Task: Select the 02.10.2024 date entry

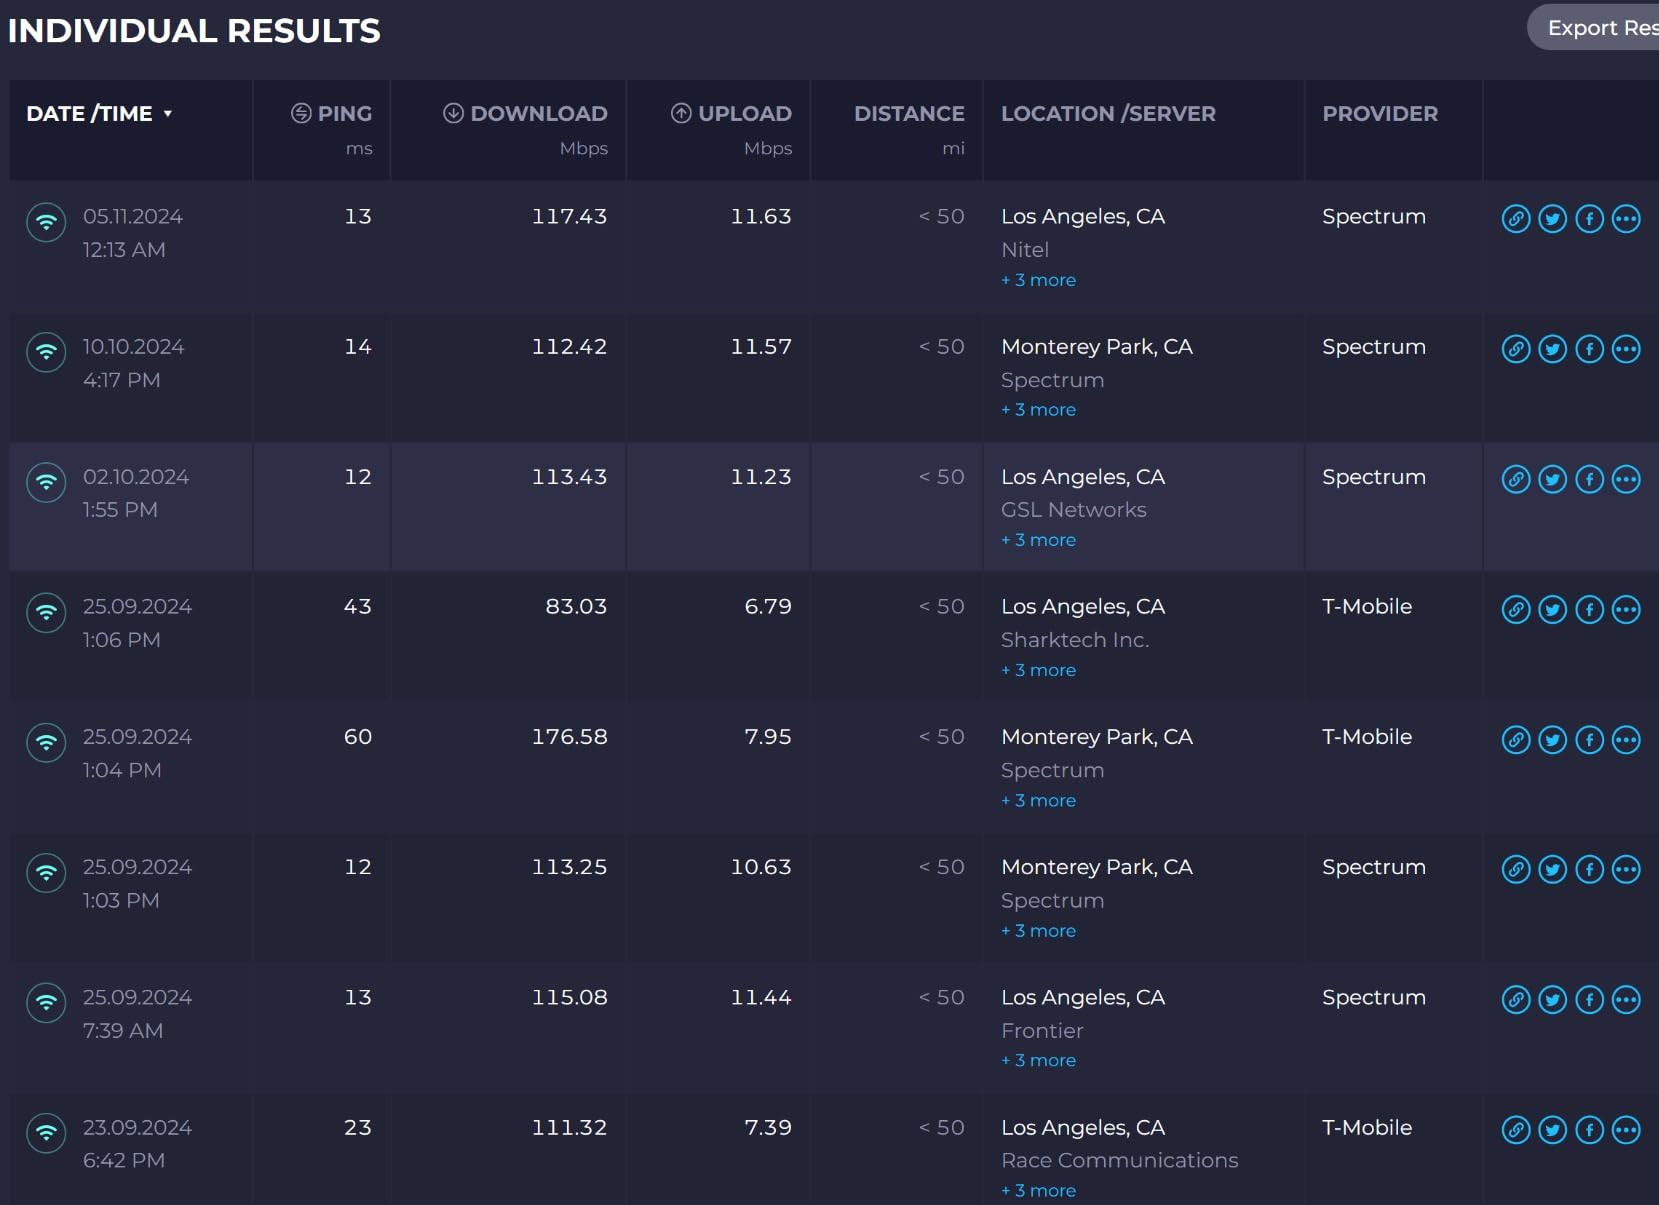Action: (x=136, y=477)
